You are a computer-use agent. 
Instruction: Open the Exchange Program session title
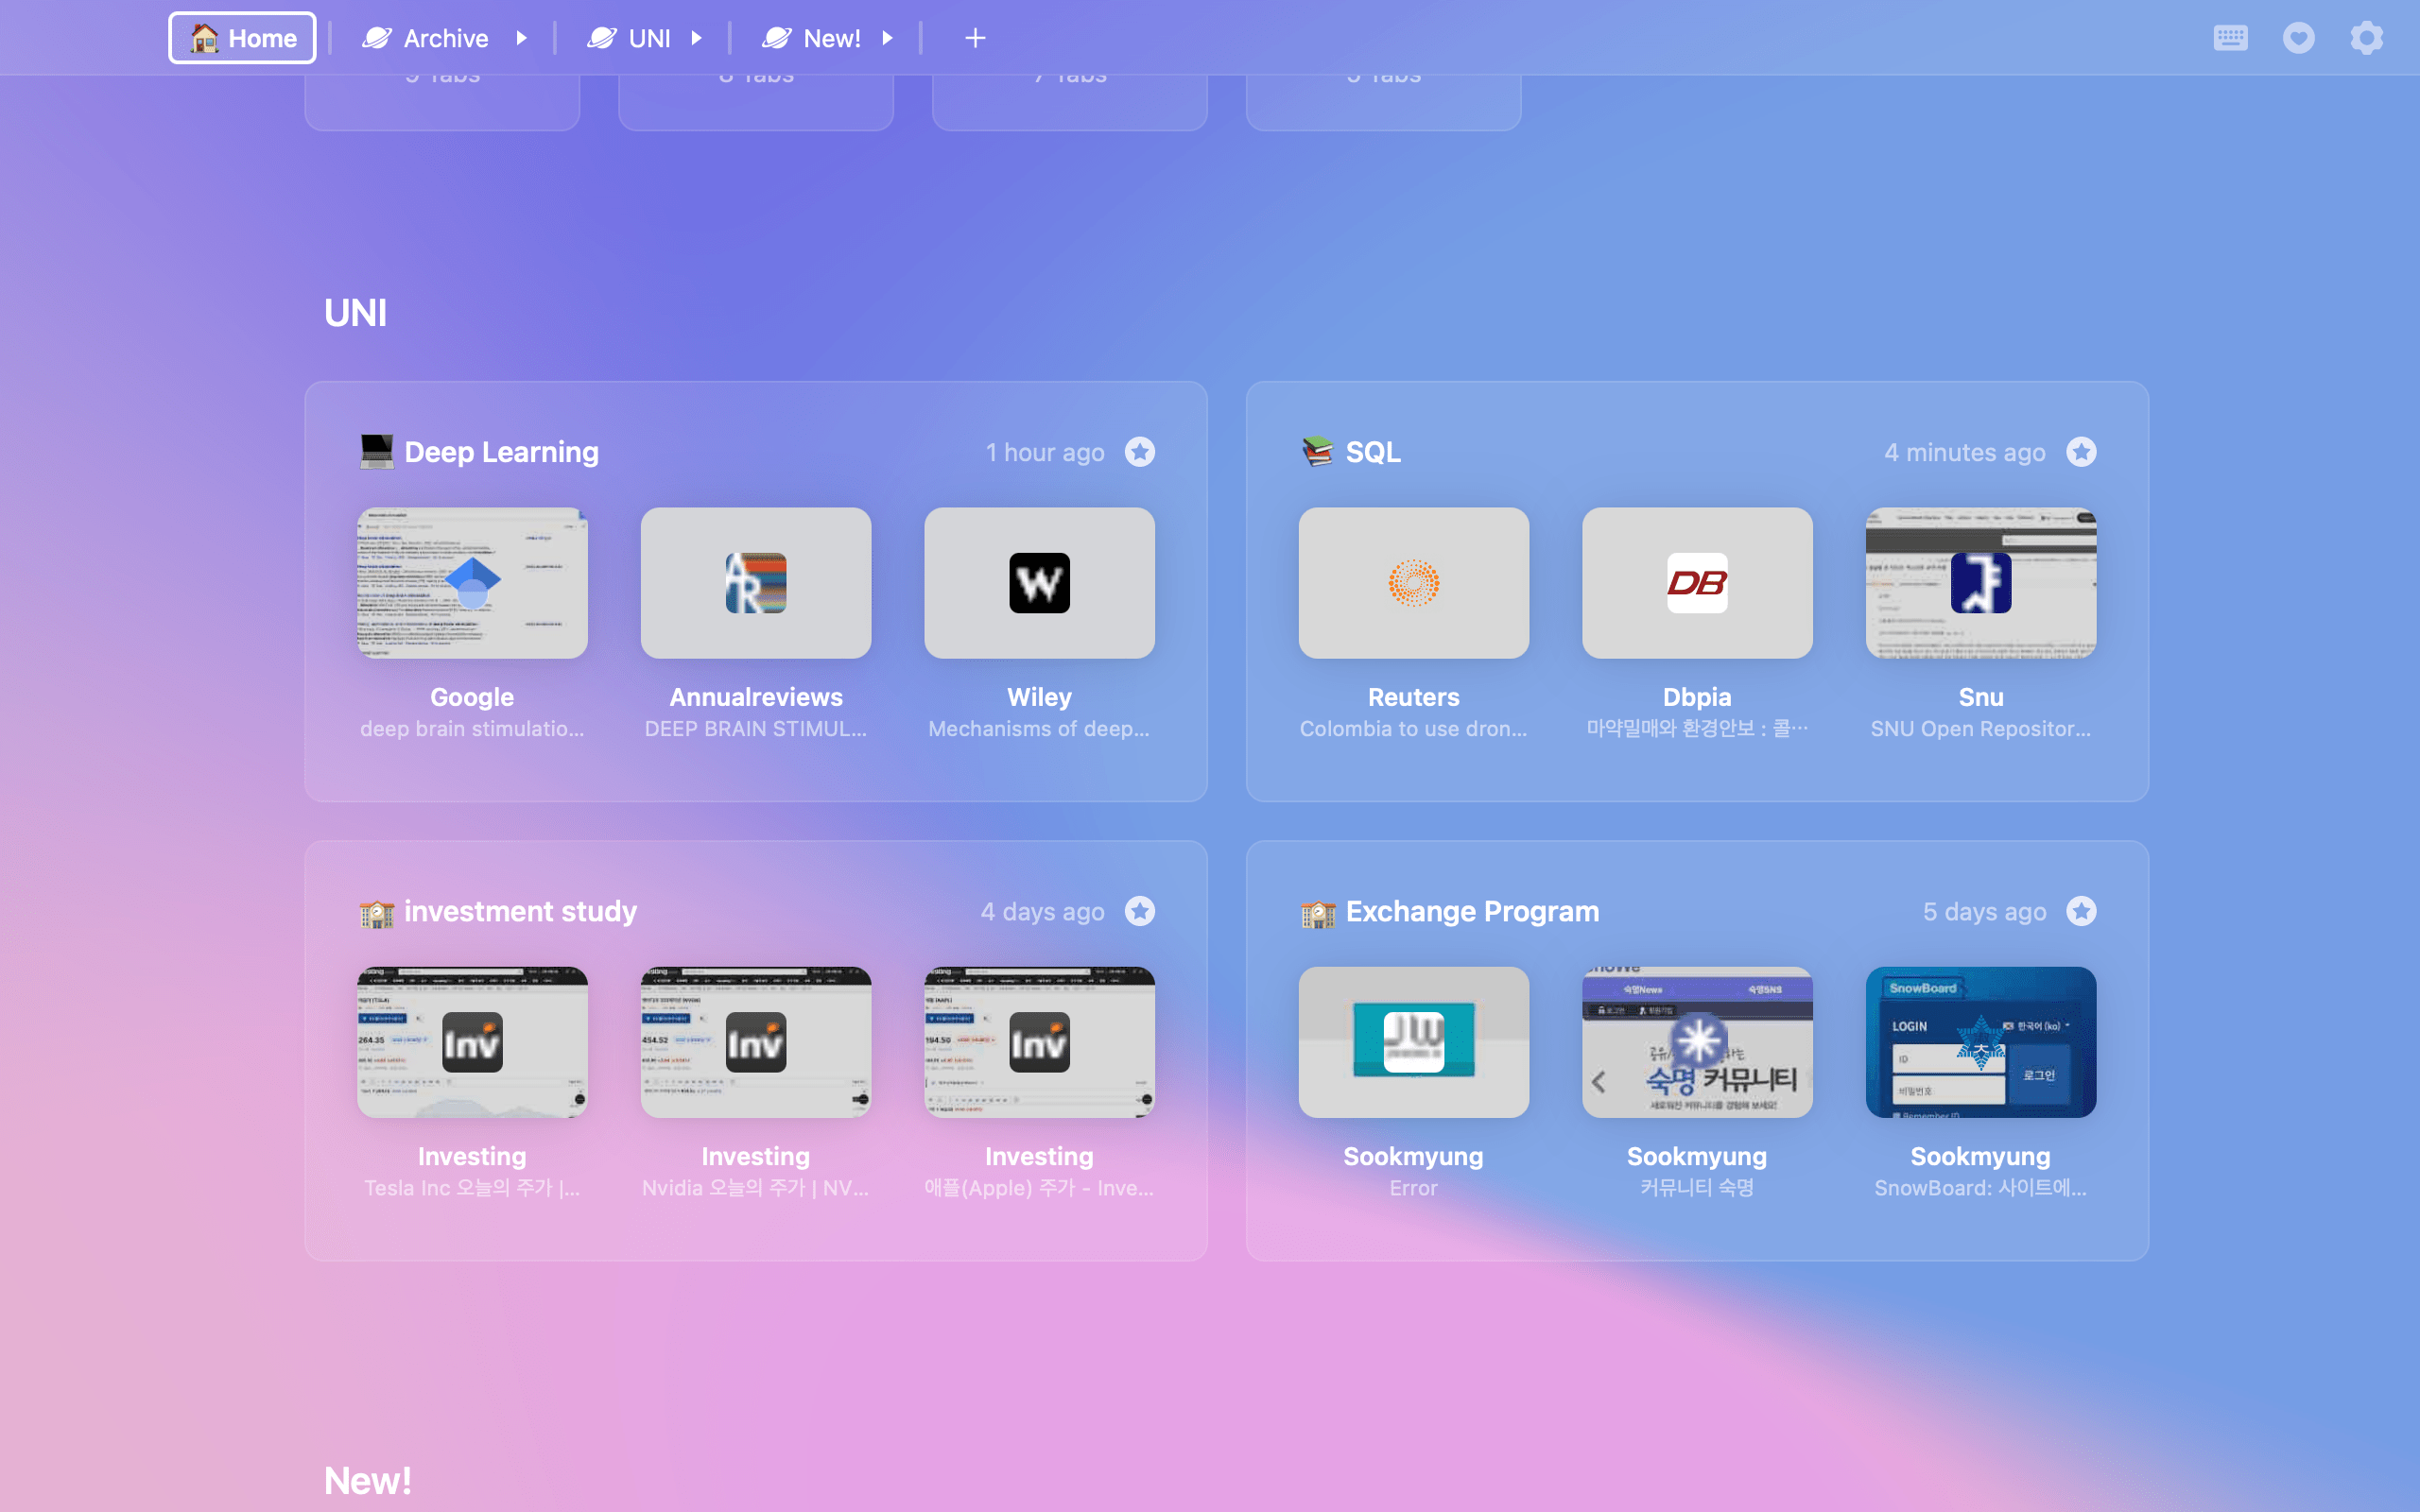pos(1471,911)
